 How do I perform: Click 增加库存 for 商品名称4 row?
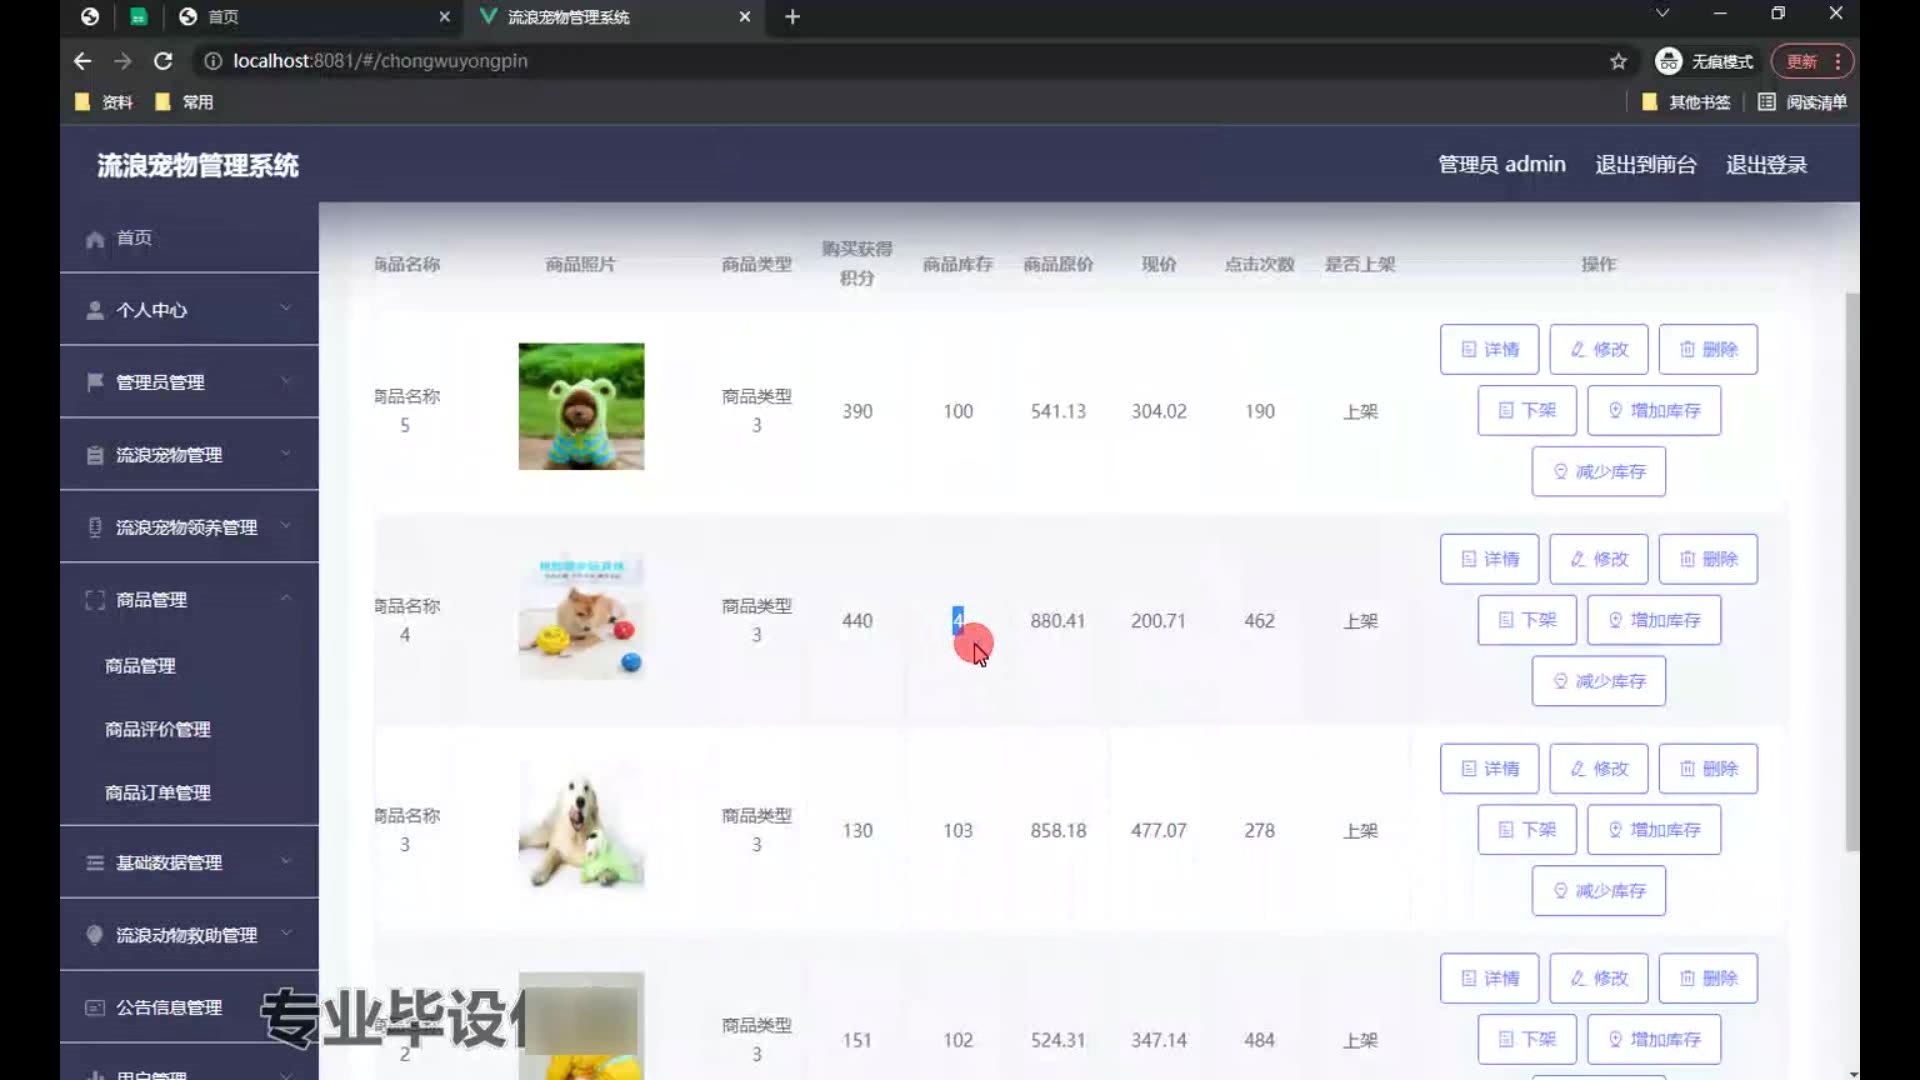coord(1654,620)
